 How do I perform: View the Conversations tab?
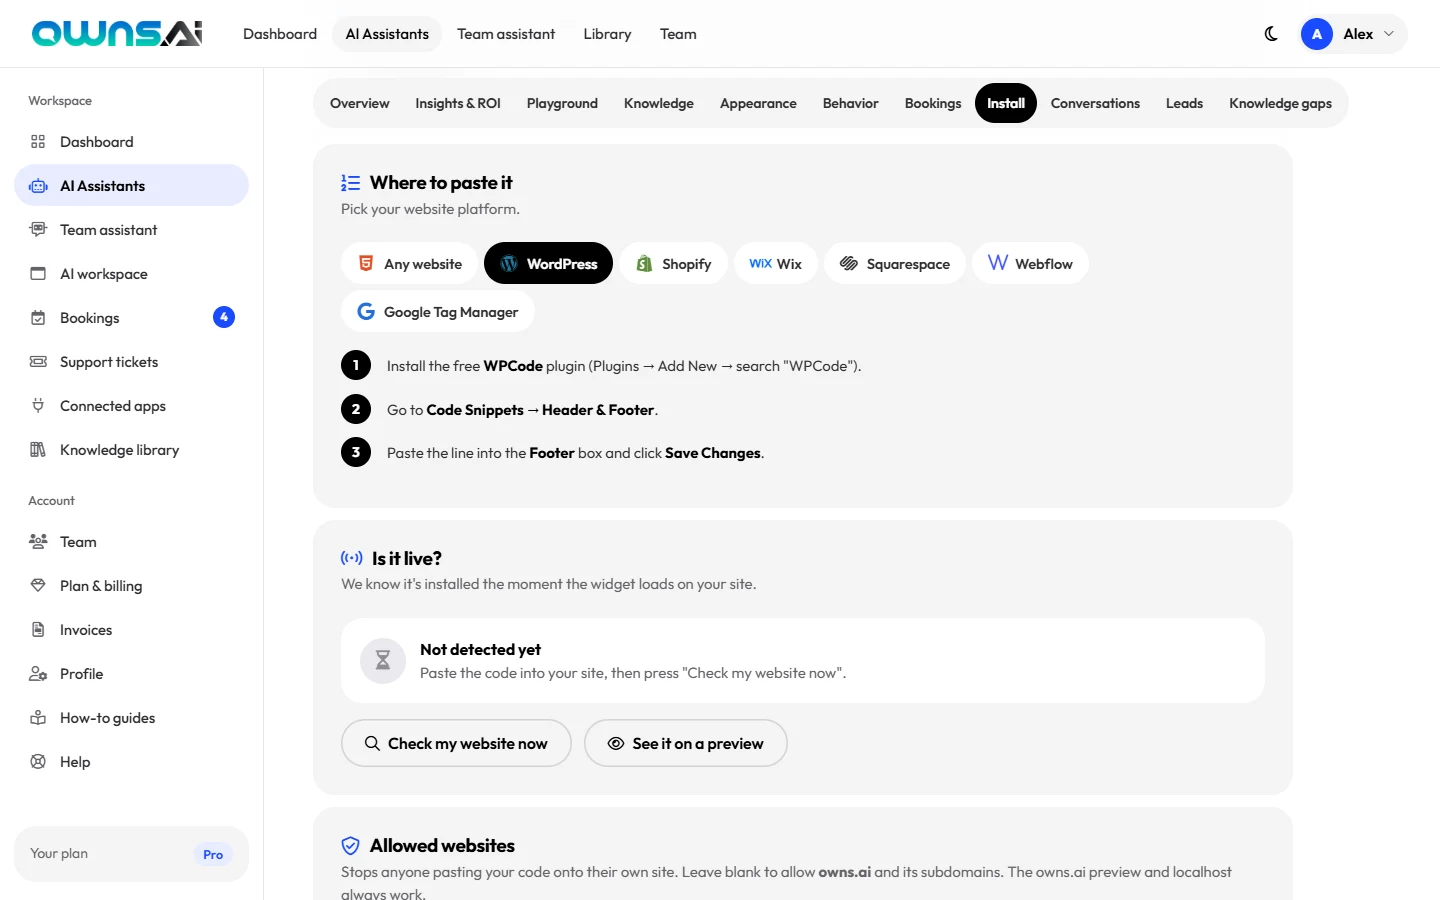pyautogui.click(x=1095, y=103)
